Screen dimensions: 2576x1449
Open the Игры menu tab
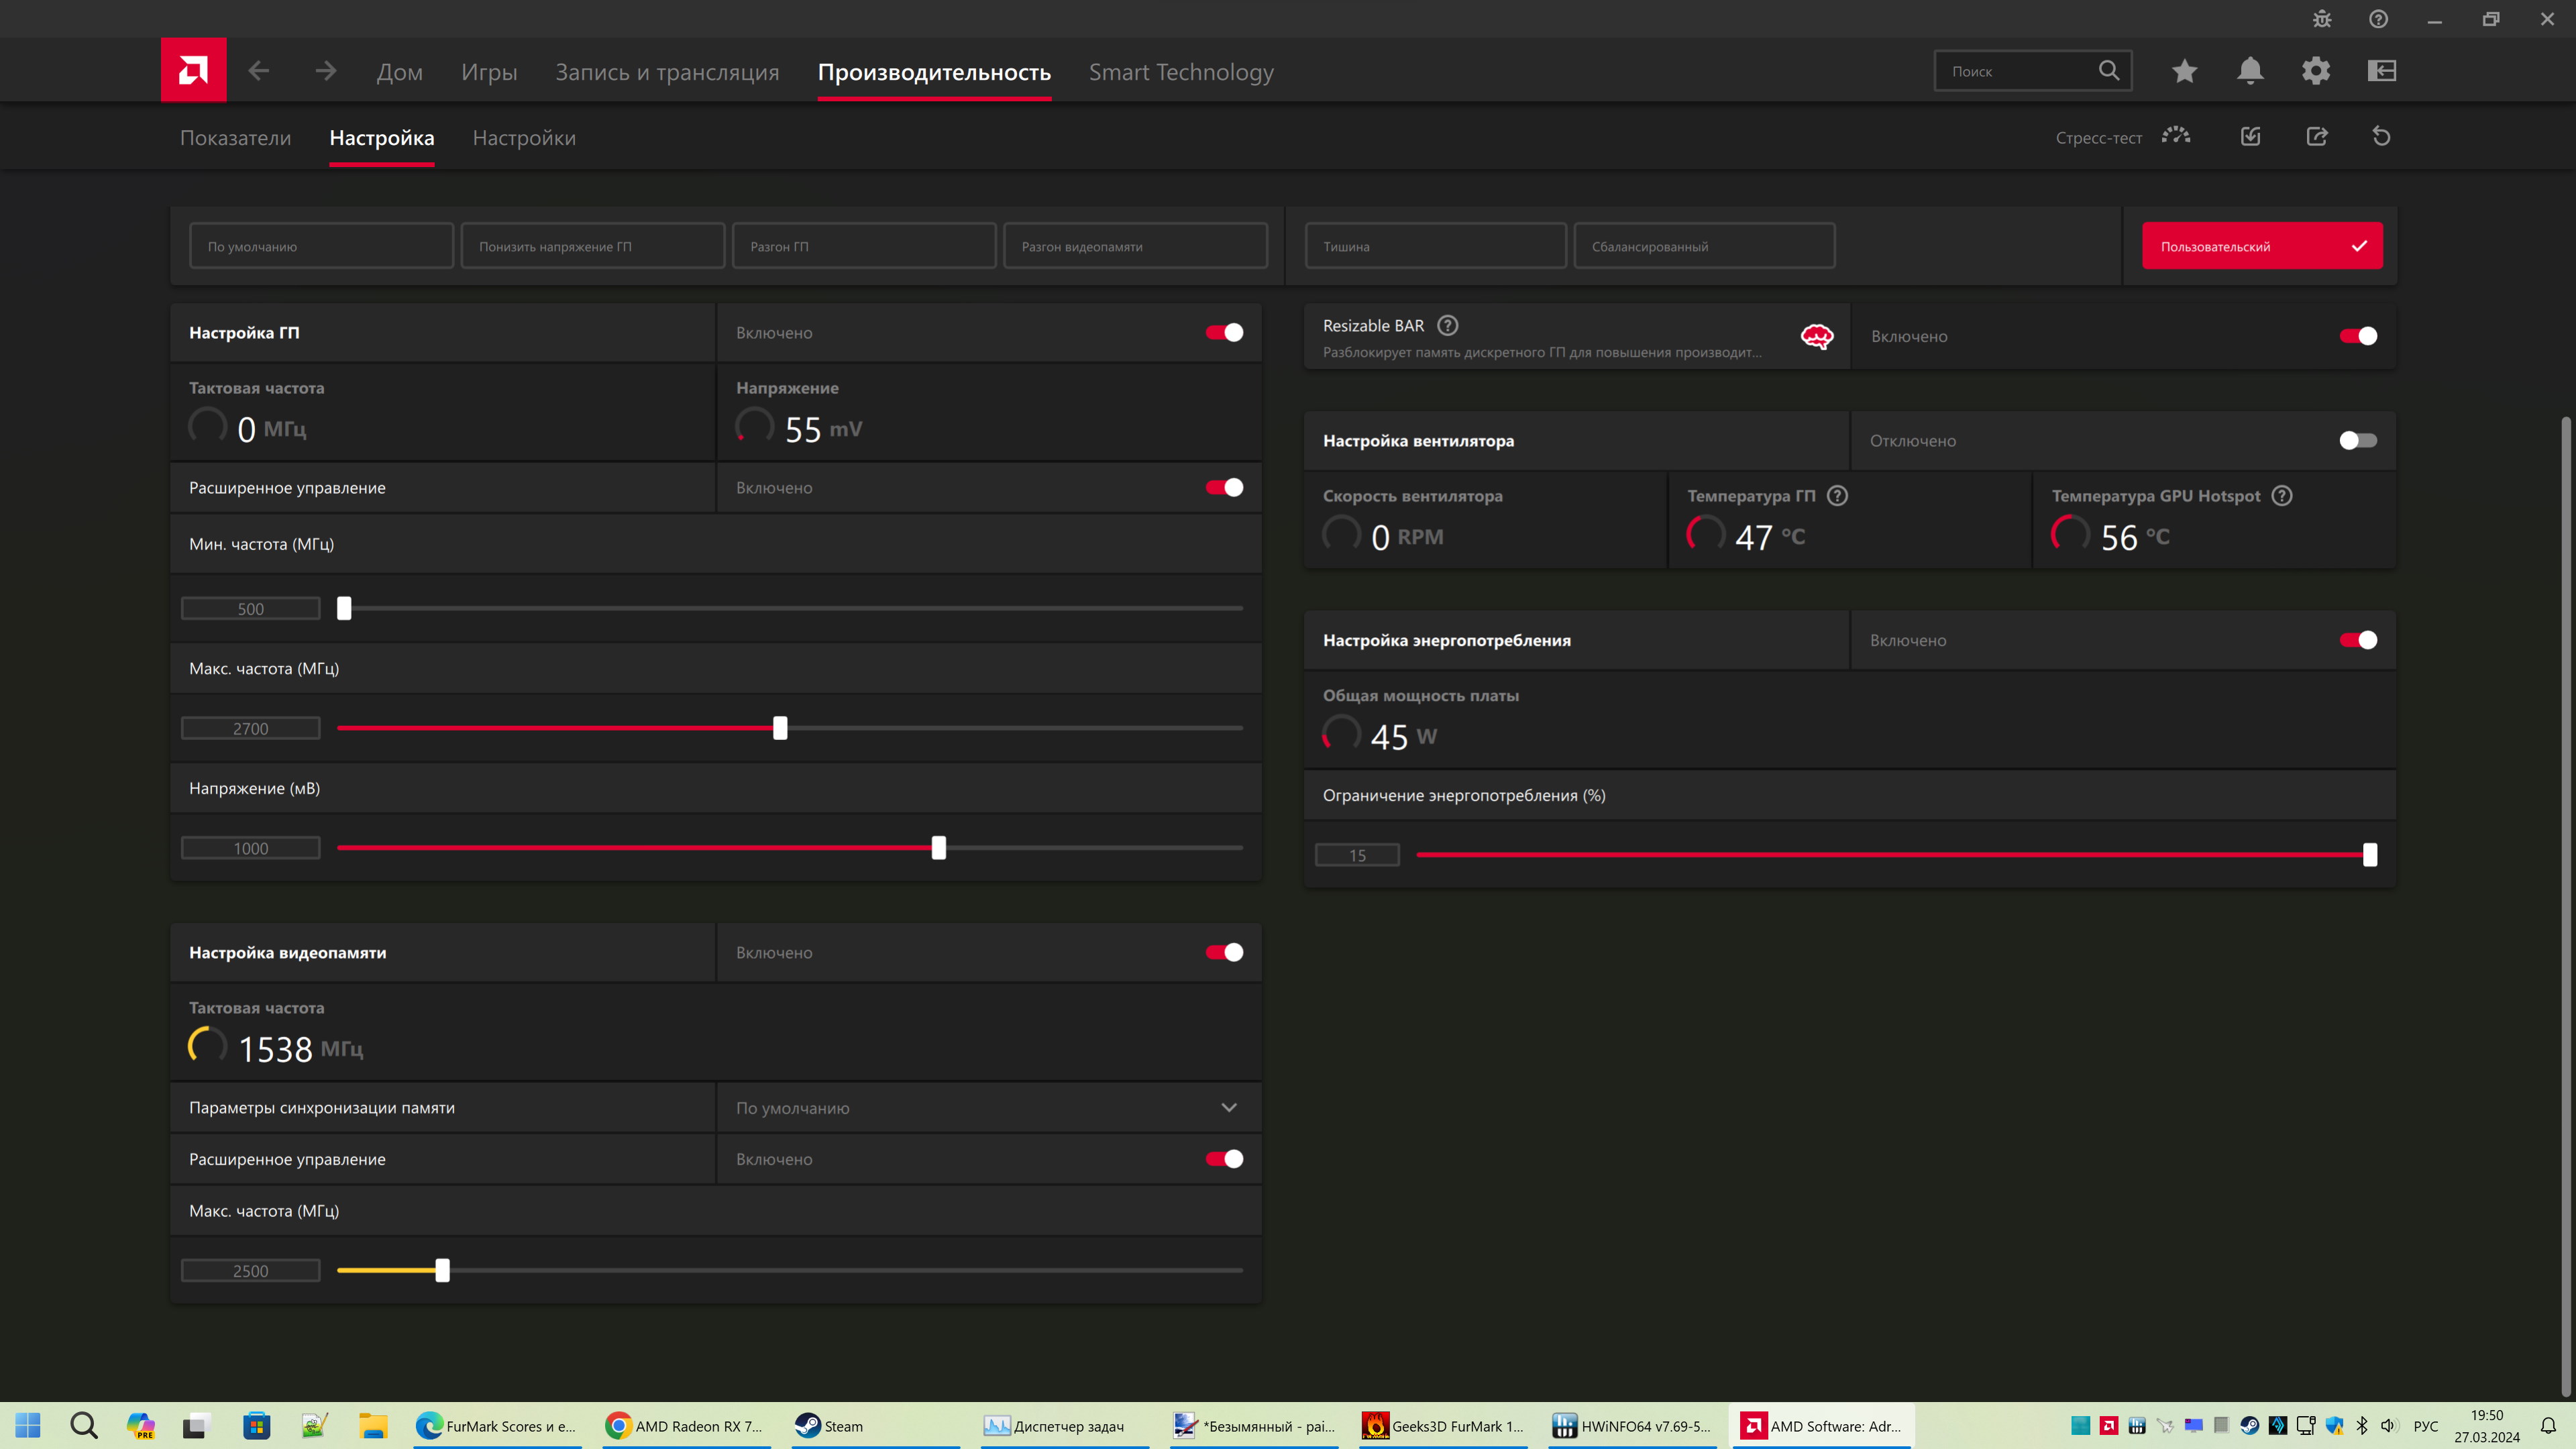(489, 72)
